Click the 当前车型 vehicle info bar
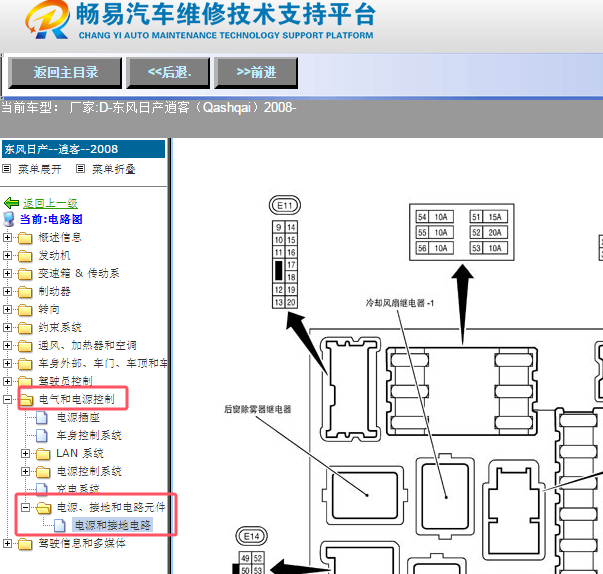The height and width of the screenshot is (574, 603). click(x=302, y=117)
